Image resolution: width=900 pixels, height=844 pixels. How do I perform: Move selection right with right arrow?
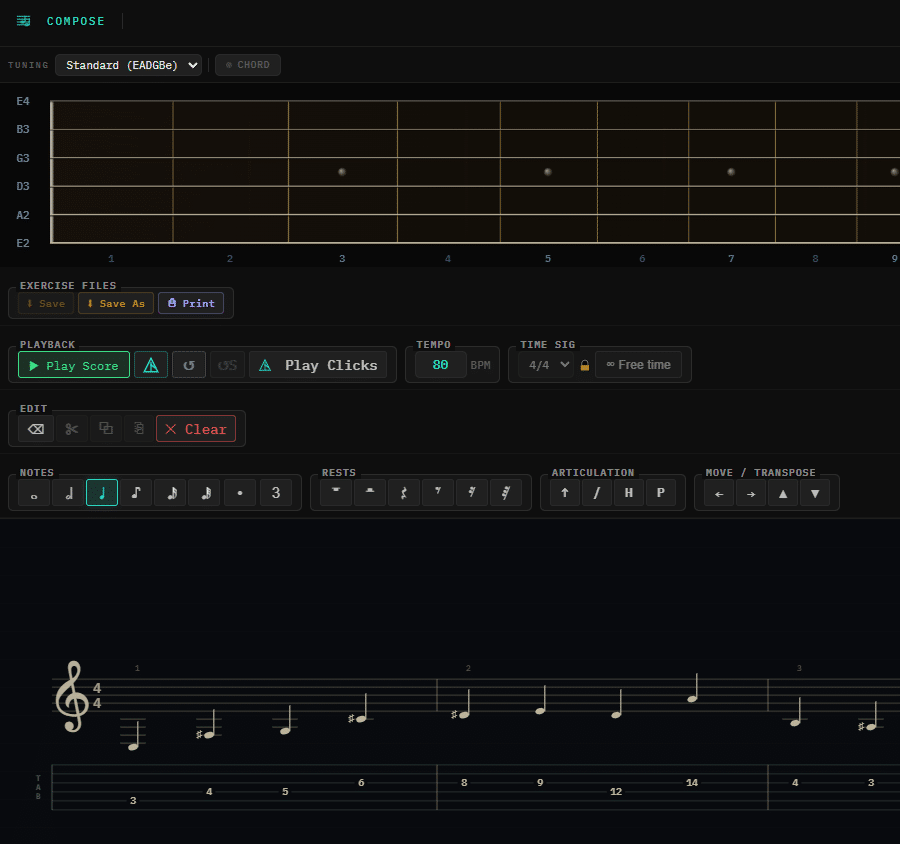(751, 494)
